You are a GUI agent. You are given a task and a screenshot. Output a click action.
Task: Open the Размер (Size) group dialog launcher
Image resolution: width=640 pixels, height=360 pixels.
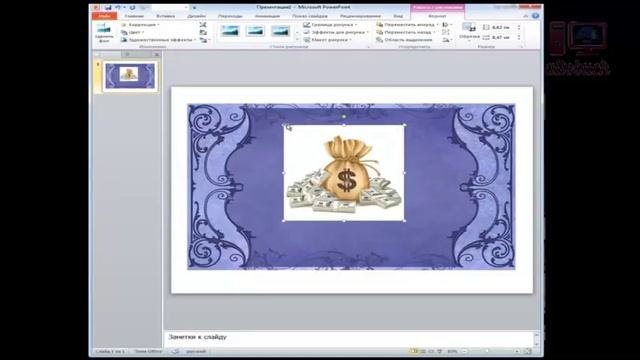522,47
